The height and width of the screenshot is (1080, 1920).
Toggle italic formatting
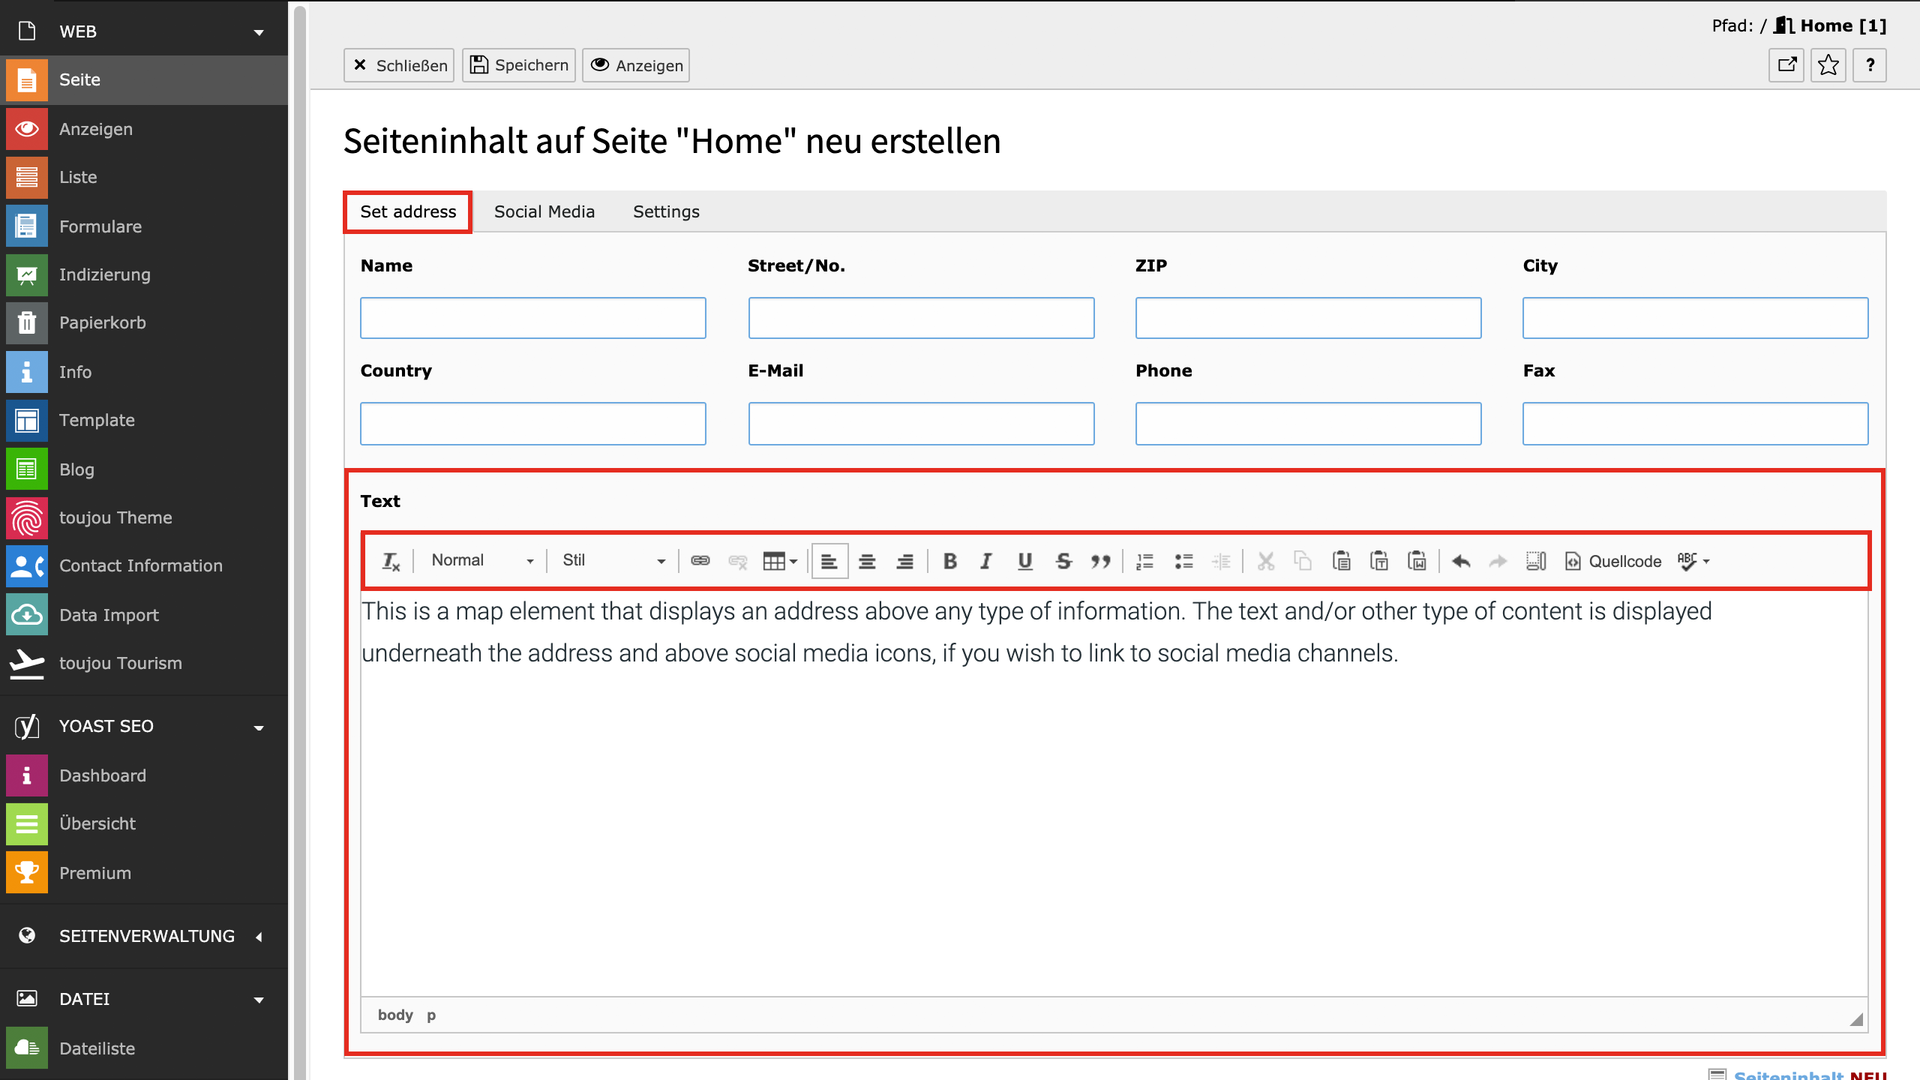click(986, 562)
